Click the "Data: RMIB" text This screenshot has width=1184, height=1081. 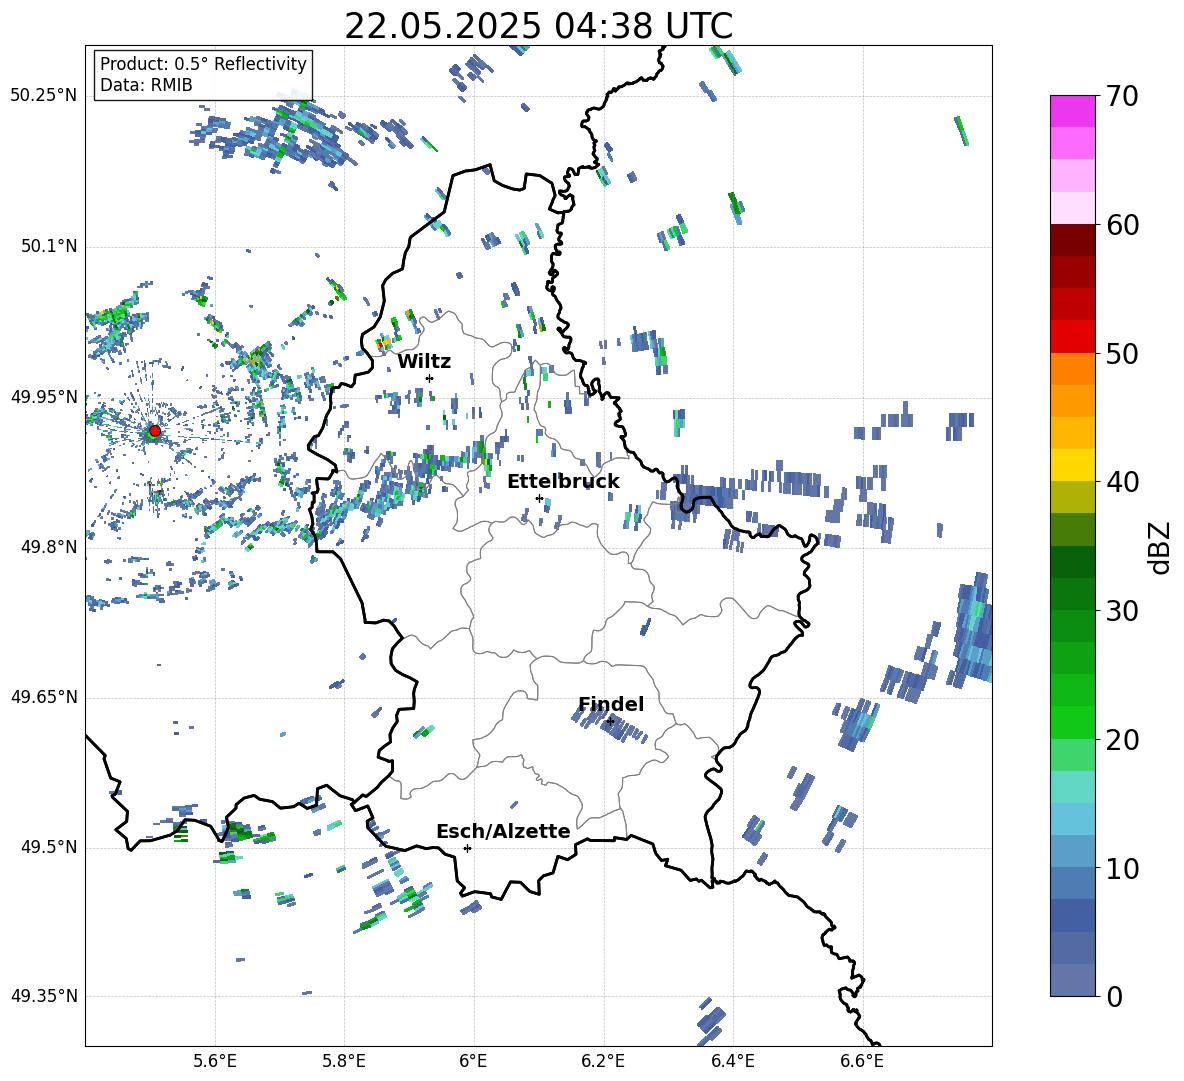coord(146,85)
